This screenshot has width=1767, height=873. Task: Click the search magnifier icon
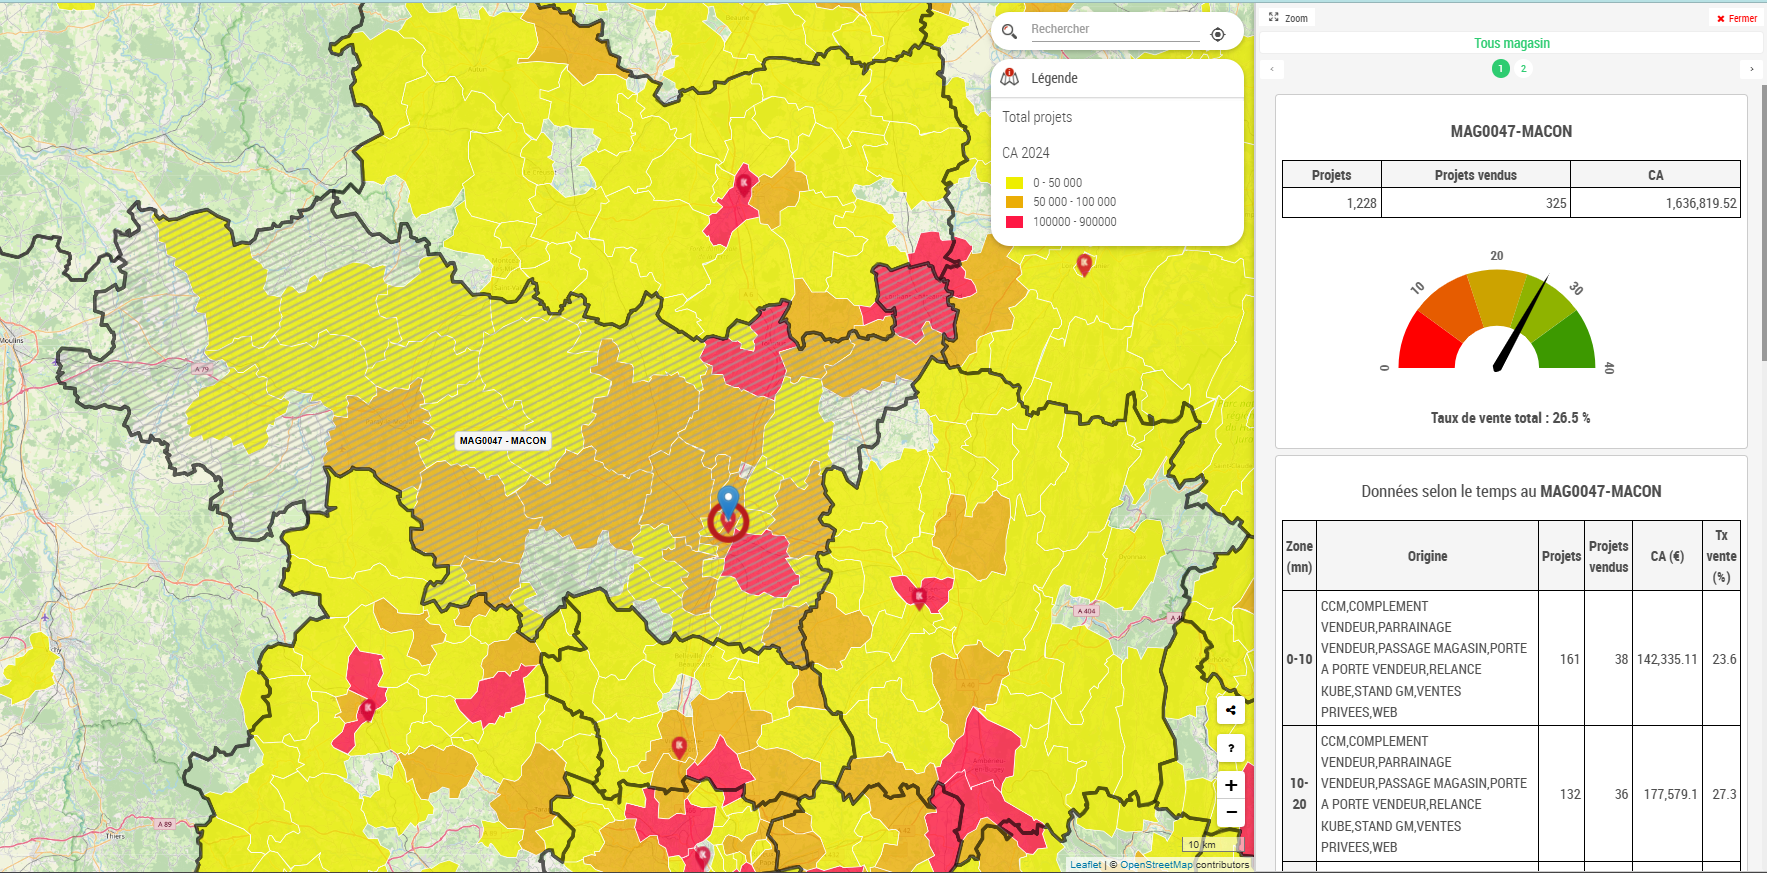(x=1009, y=31)
